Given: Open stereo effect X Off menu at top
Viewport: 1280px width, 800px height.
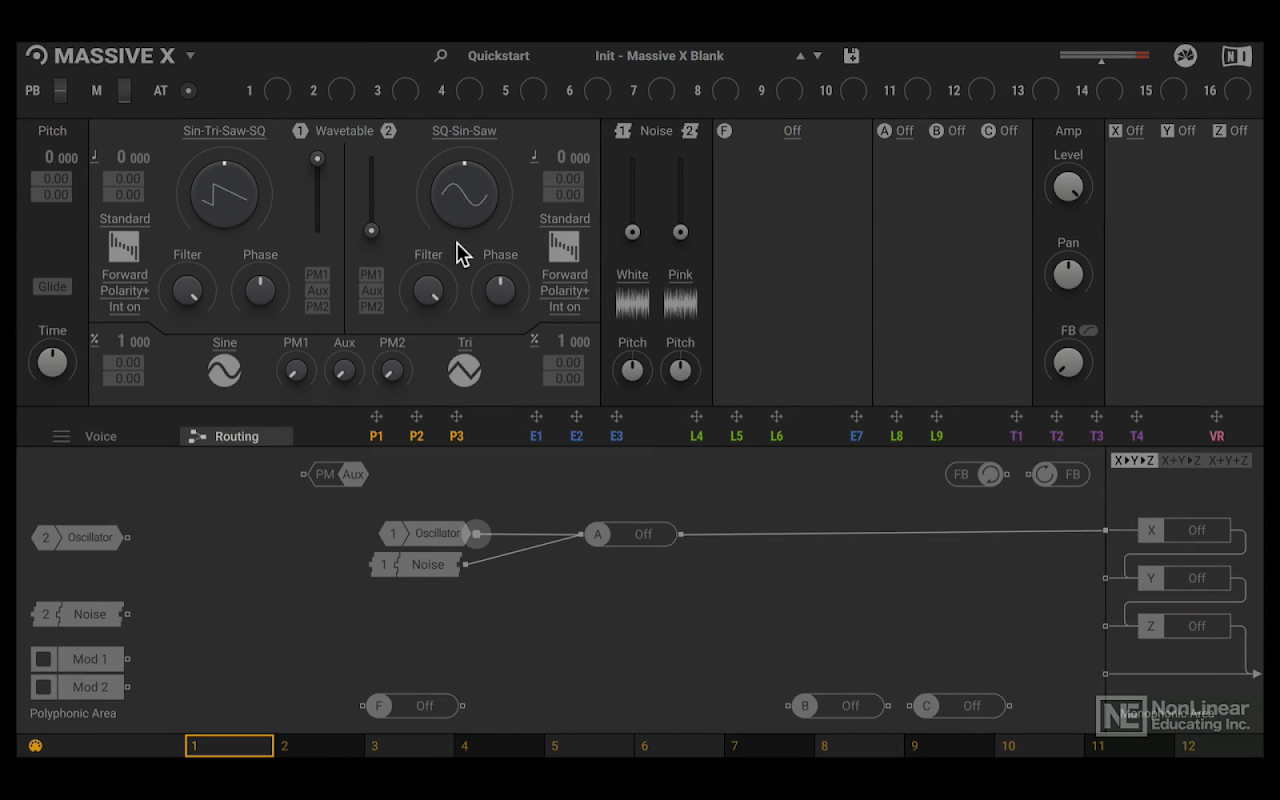Looking at the screenshot, I should (x=1134, y=131).
